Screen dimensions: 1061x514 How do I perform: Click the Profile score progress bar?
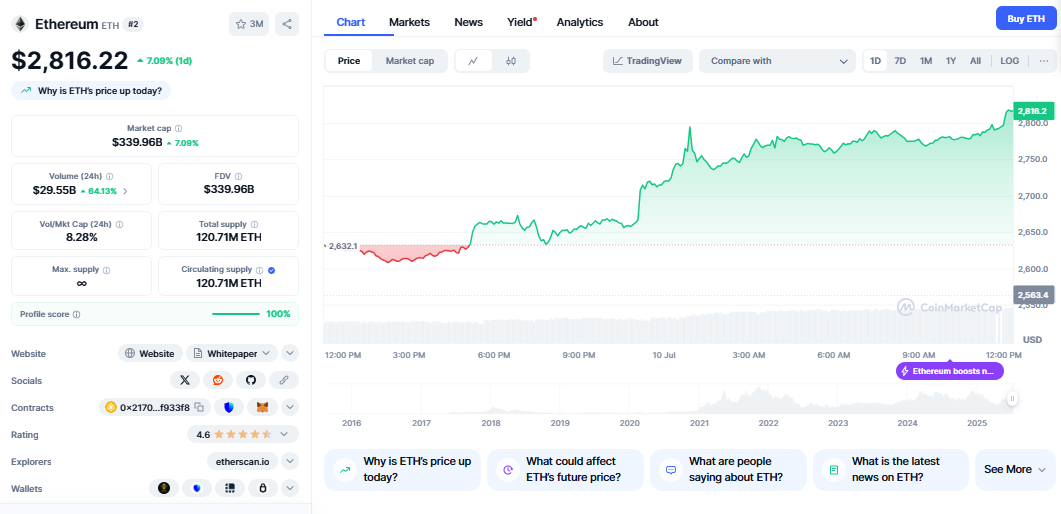[235, 314]
